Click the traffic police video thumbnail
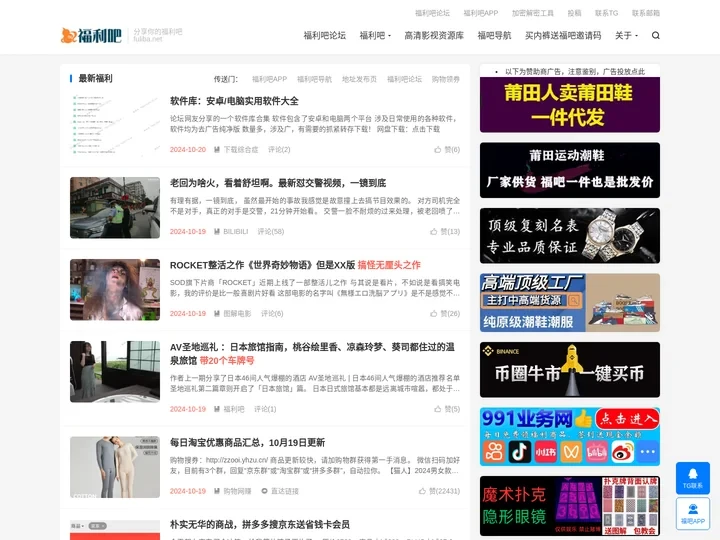Viewport: 720px width, 540px height. (x=115, y=208)
